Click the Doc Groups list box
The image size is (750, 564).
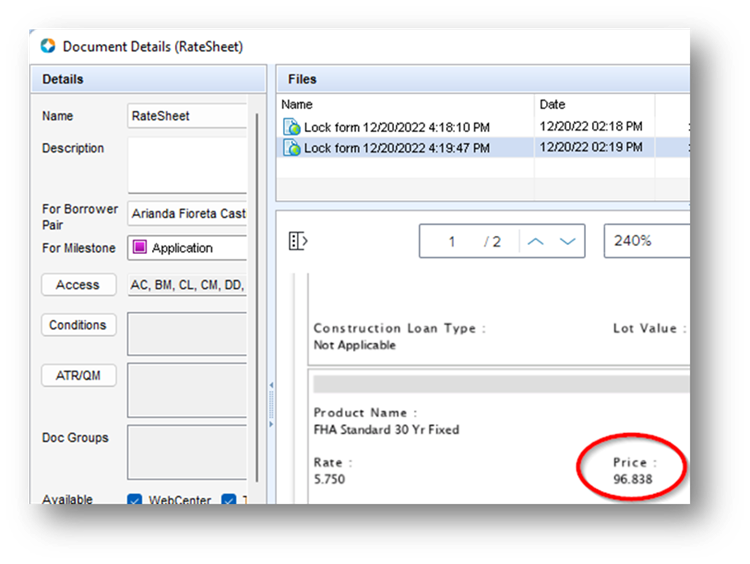point(187,452)
